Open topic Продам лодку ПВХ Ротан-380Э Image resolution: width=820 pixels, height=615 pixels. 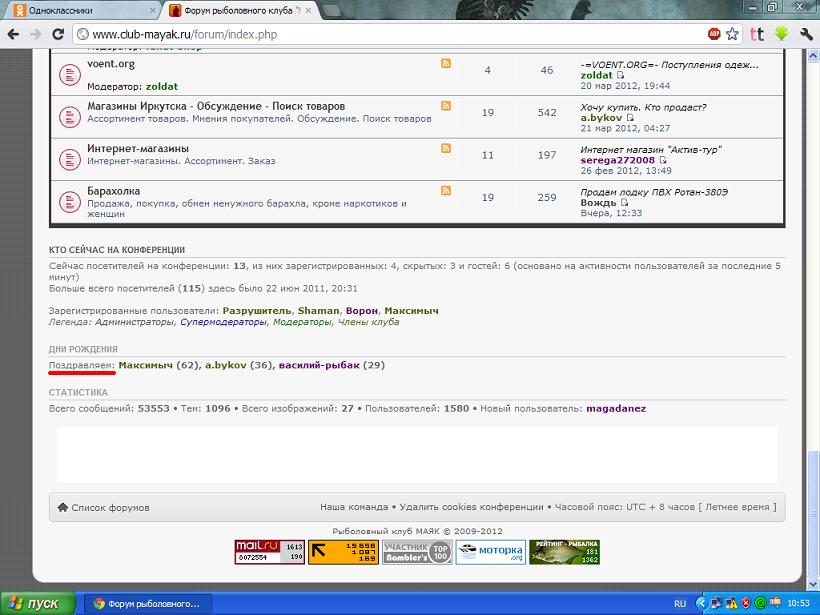tap(654, 192)
